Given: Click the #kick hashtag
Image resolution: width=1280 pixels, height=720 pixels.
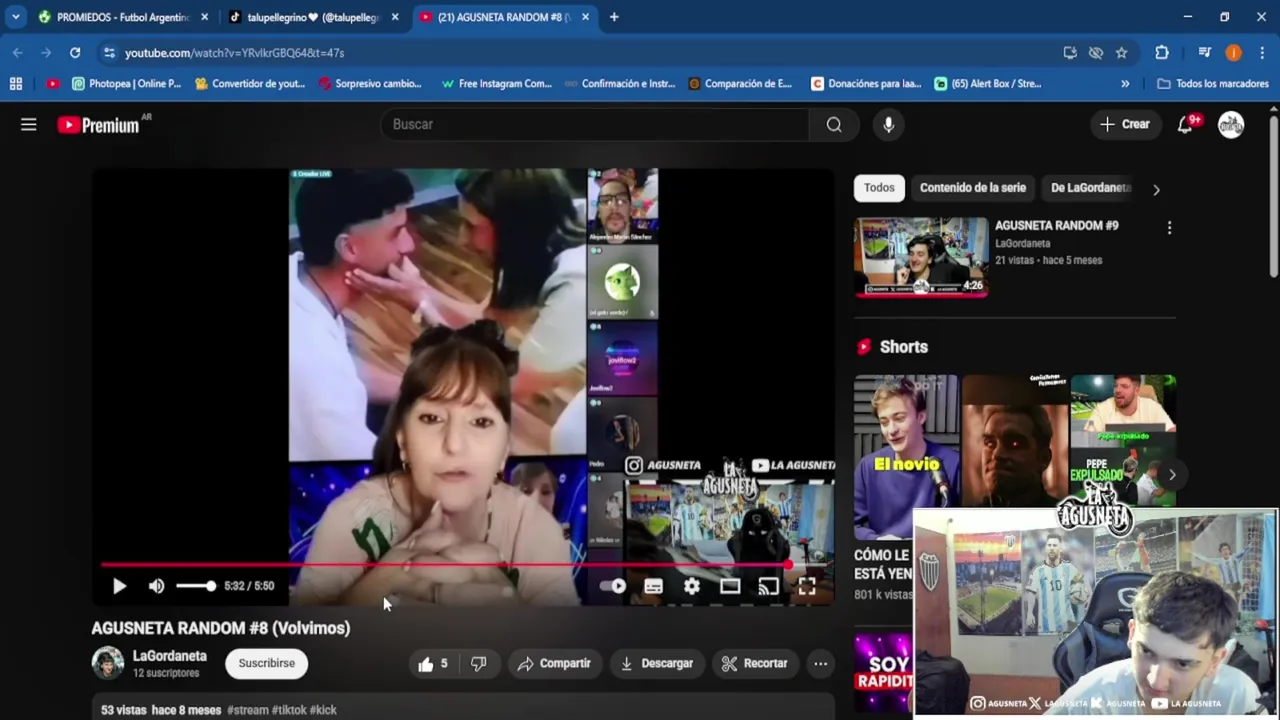Looking at the screenshot, I should (323, 710).
